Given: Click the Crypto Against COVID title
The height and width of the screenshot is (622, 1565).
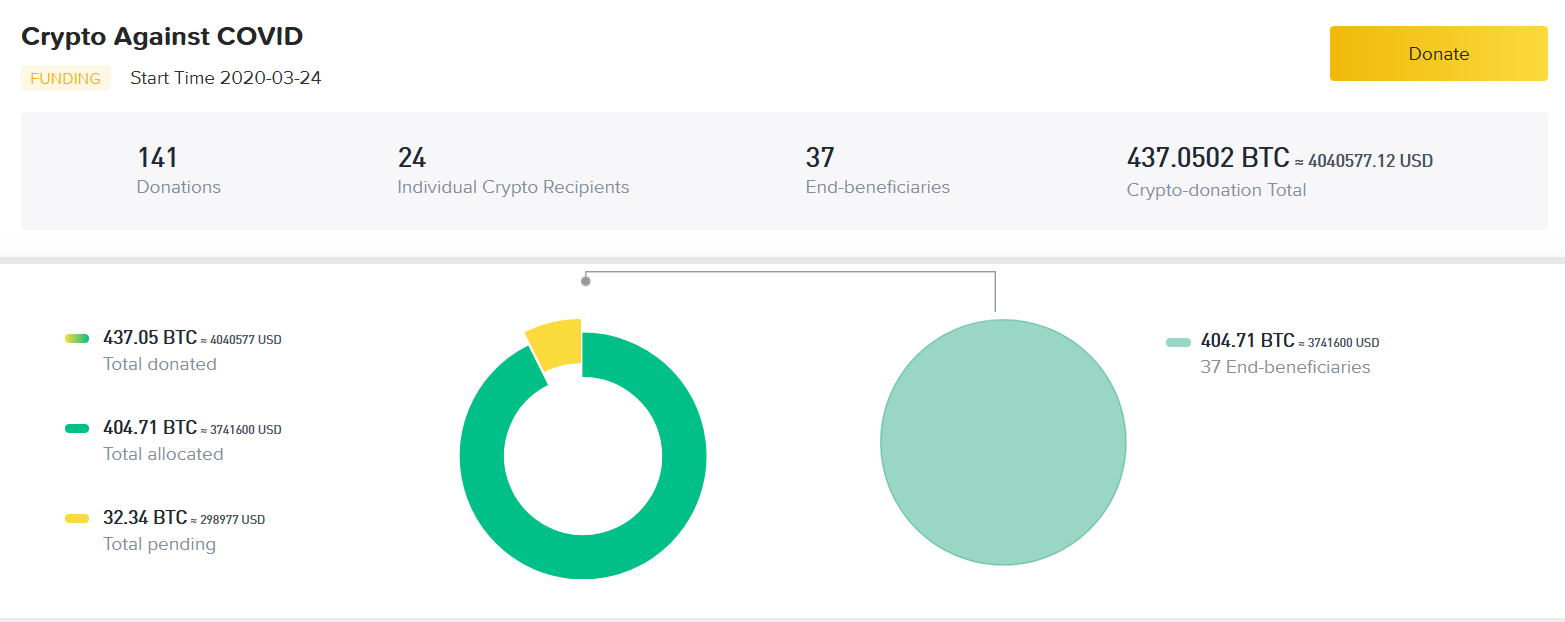Looking at the screenshot, I should (x=162, y=37).
